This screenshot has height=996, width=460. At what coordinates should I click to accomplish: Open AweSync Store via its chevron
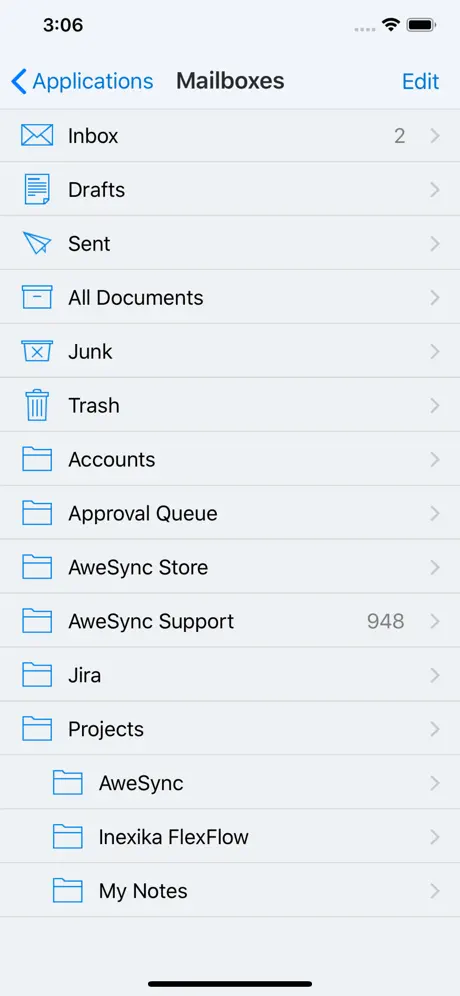(x=435, y=567)
